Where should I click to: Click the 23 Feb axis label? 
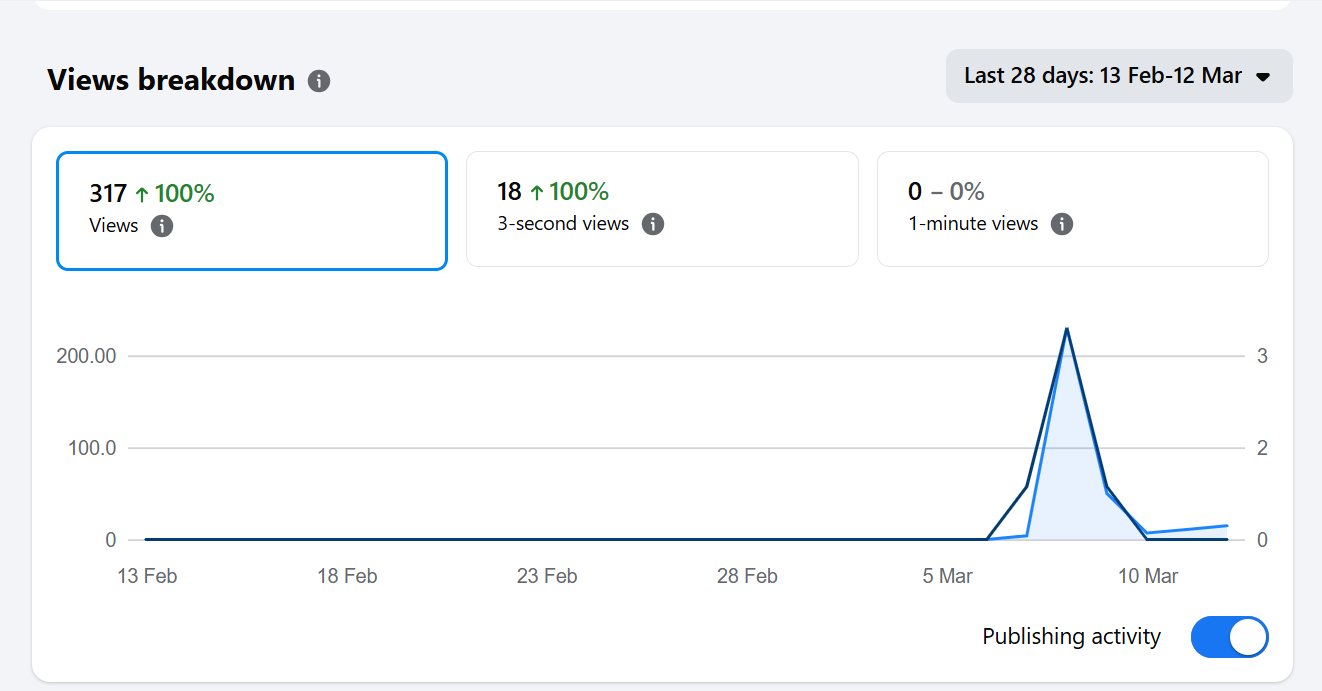547,576
